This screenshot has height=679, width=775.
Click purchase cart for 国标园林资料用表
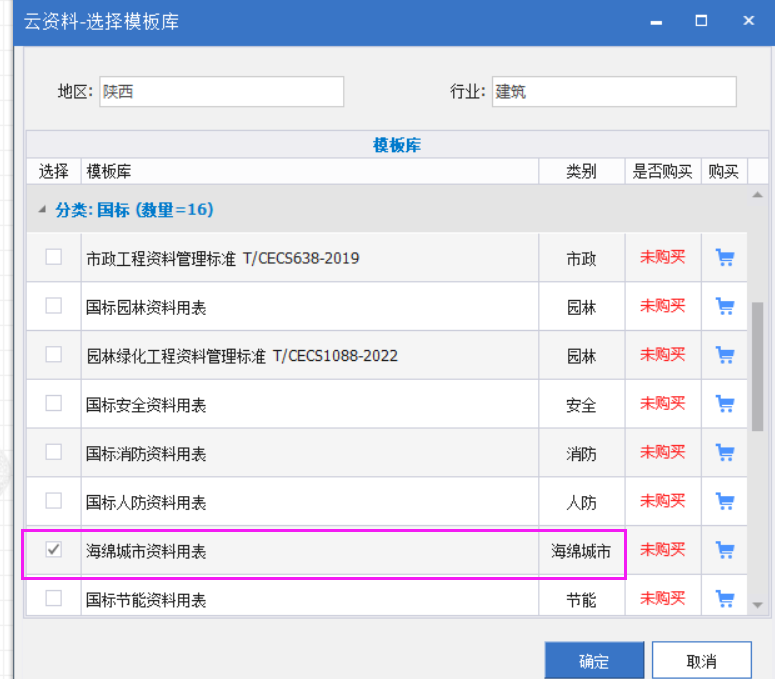[x=725, y=307]
